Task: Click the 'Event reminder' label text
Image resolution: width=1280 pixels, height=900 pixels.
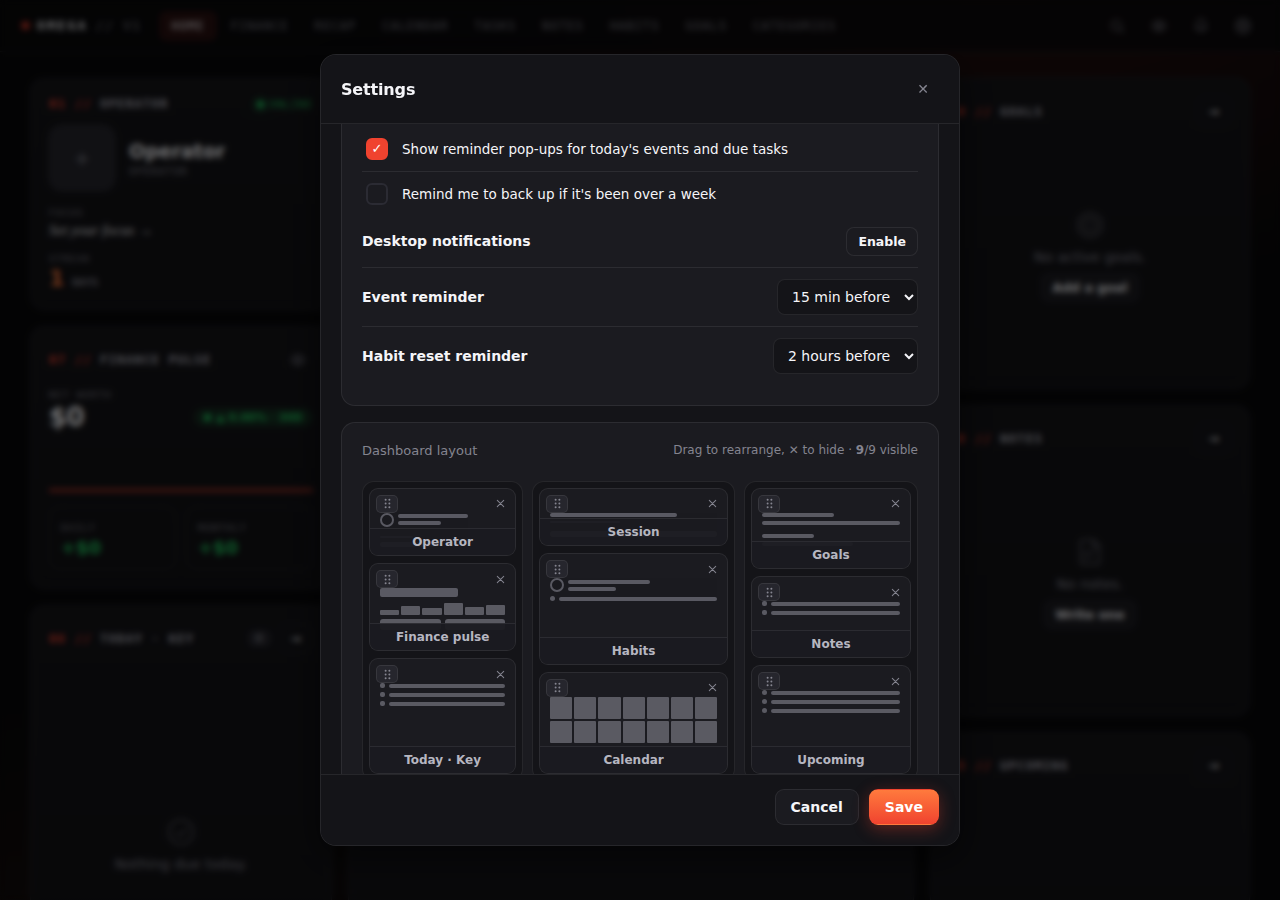Action: (x=423, y=297)
